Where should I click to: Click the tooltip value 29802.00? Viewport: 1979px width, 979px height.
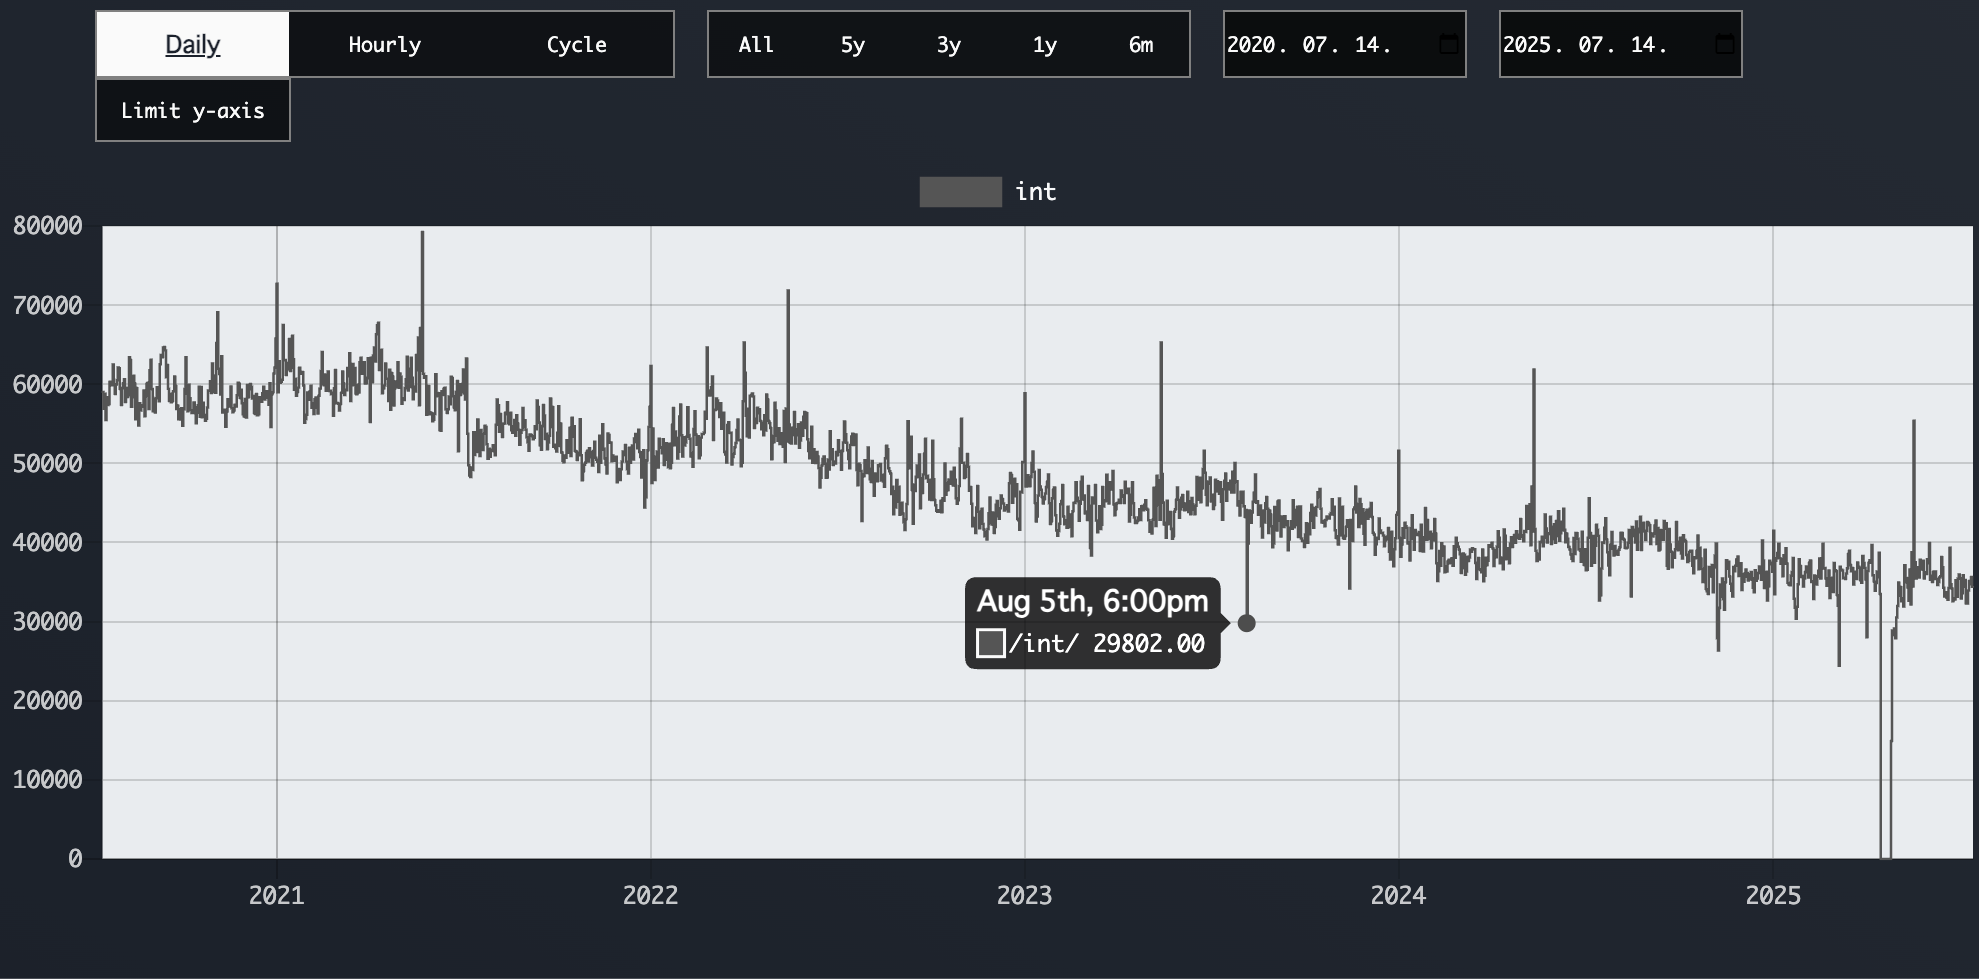(1149, 643)
